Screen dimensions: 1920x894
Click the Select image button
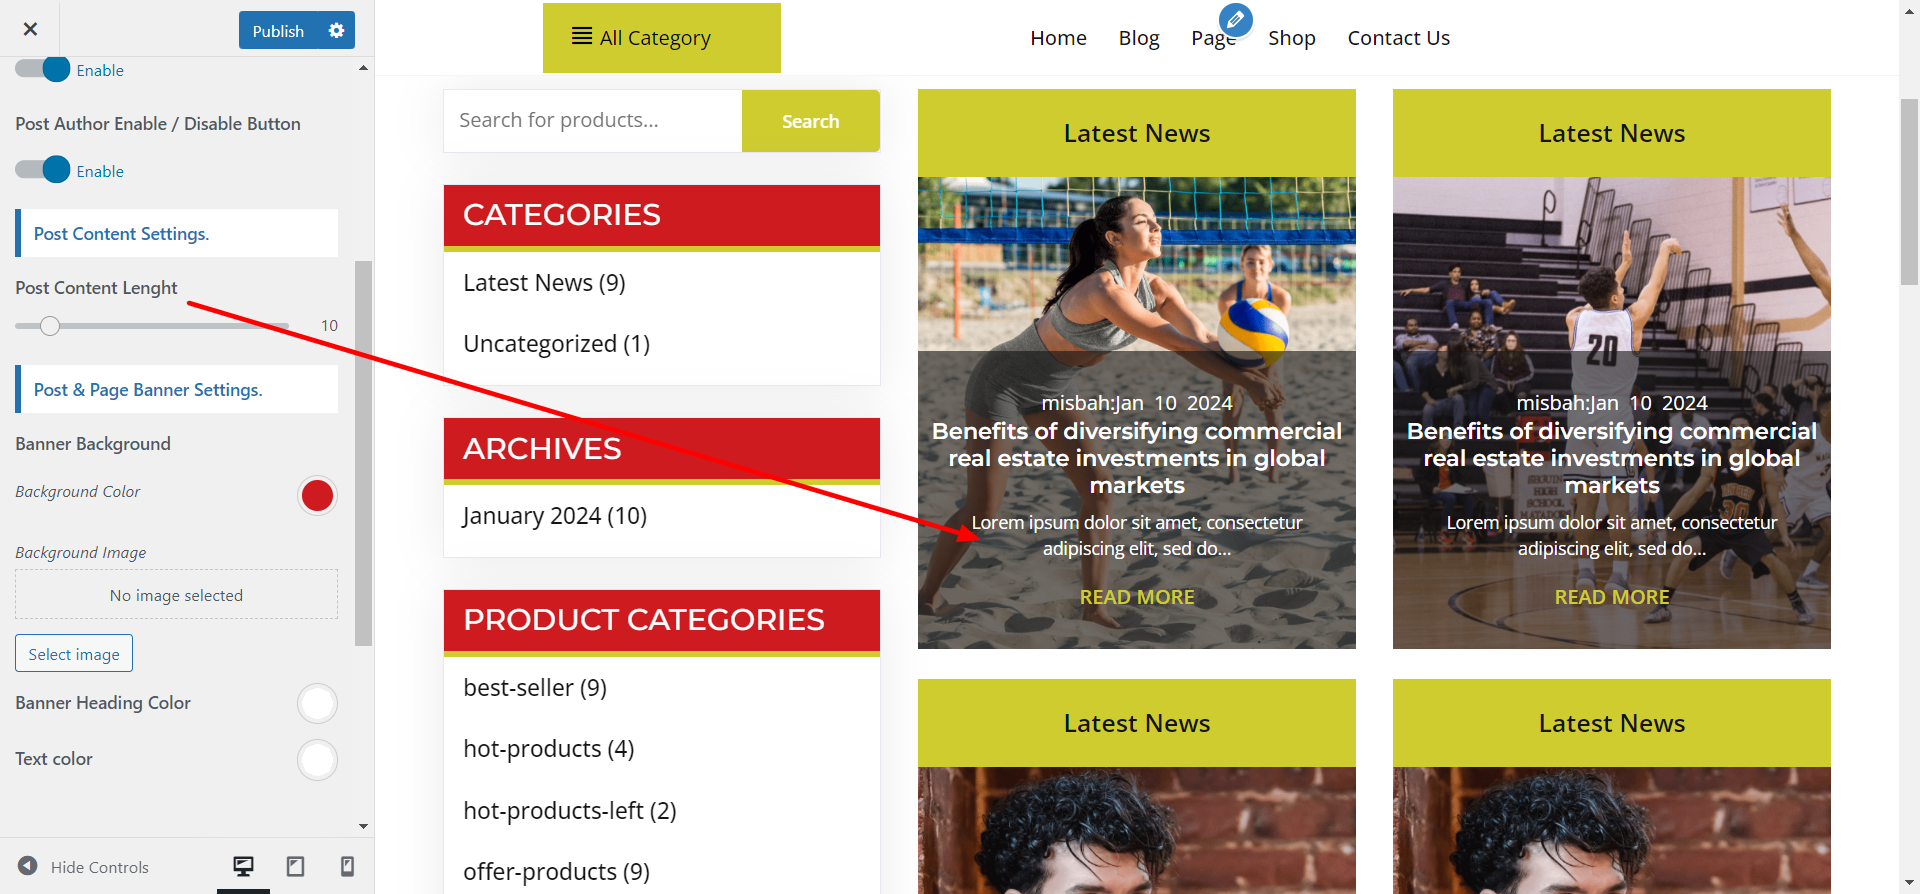pyautogui.click(x=74, y=654)
